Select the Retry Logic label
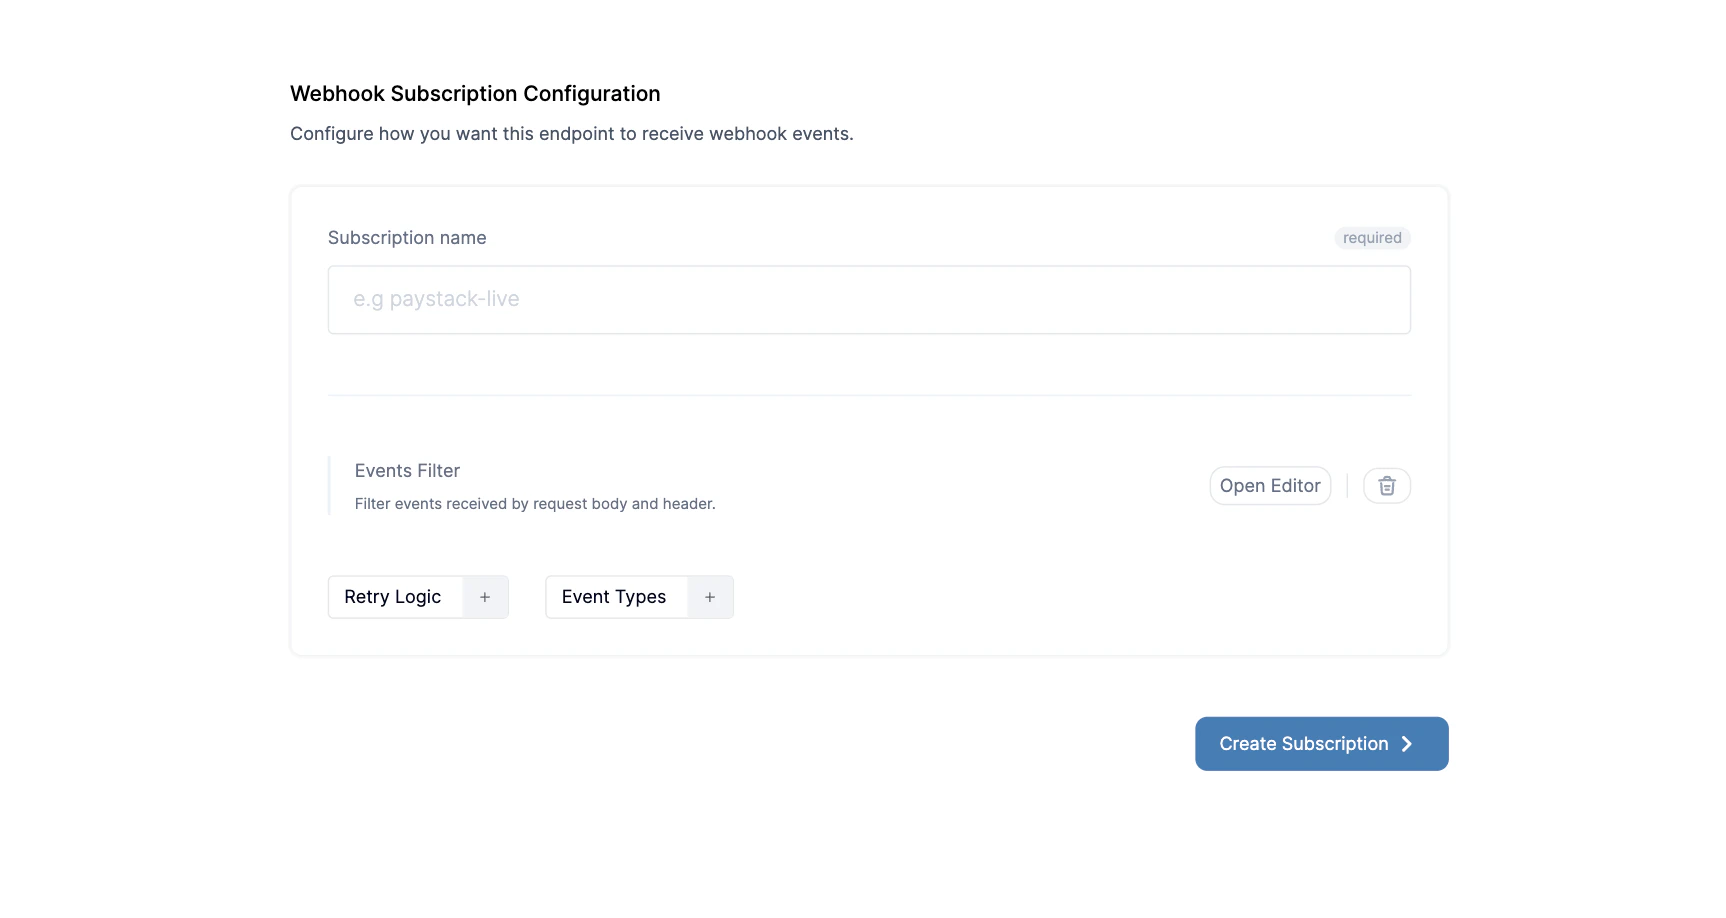Screen dimensions: 1726x918 click(x=392, y=596)
